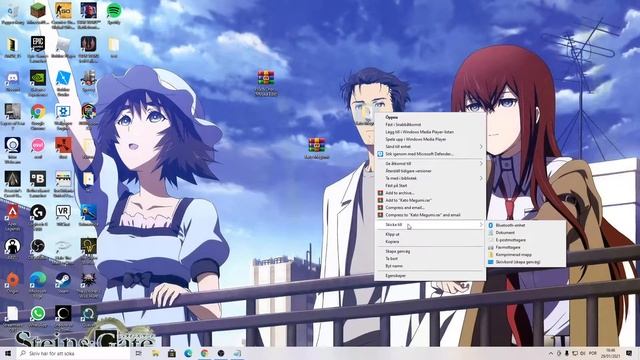Expand 'Ta med i bibliotek' submenu arrow

481,178
